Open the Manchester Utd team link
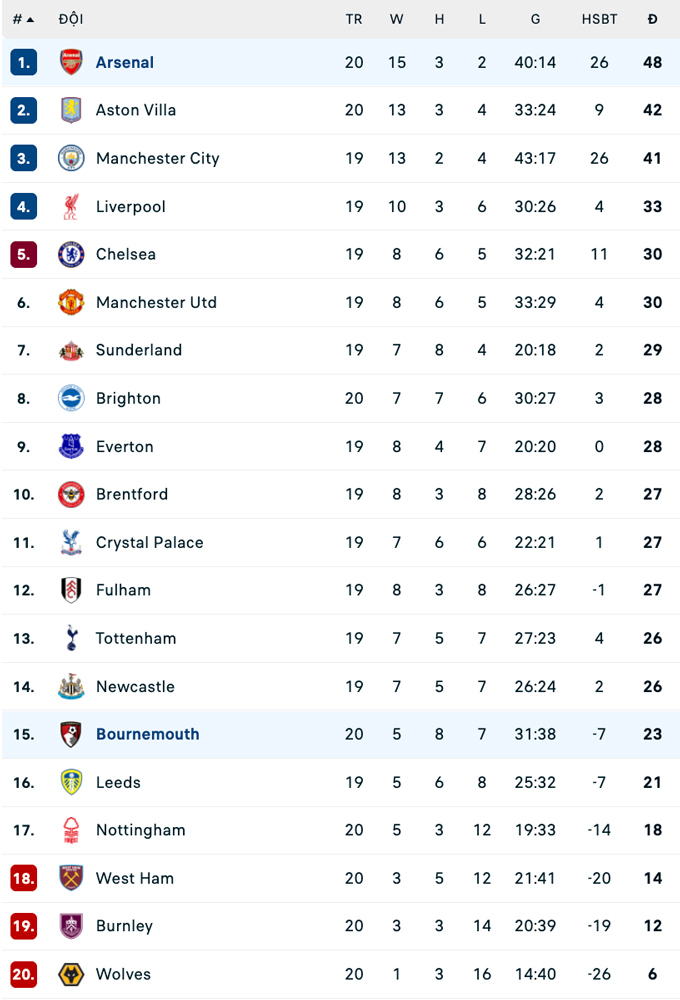This screenshot has height=1000, width=680. [x=156, y=302]
